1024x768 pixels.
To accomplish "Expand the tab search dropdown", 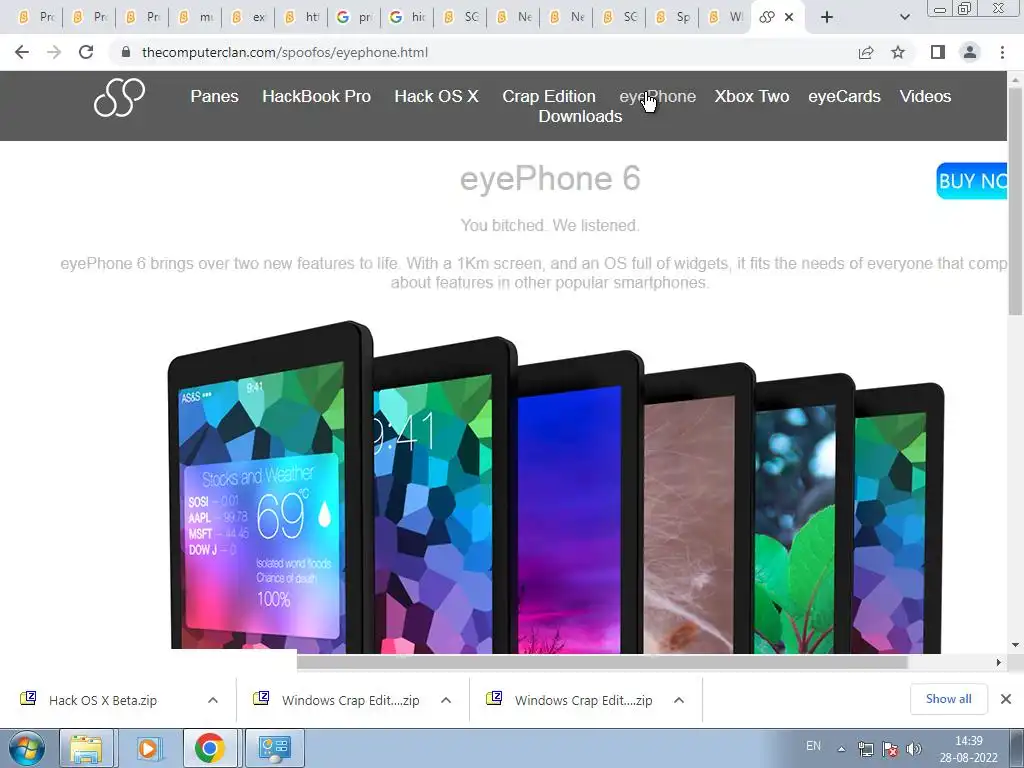I will pos(904,17).
